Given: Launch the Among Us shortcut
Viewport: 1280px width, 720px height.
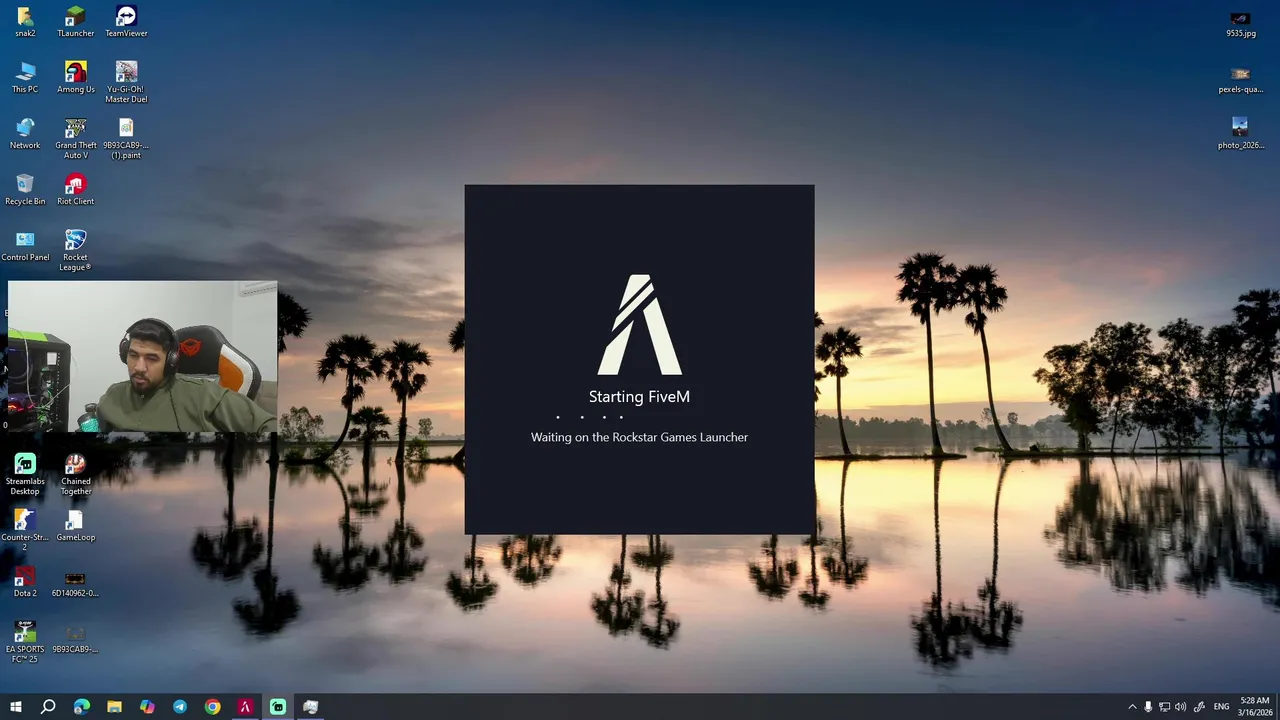Looking at the screenshot, I should click(75, 78).
